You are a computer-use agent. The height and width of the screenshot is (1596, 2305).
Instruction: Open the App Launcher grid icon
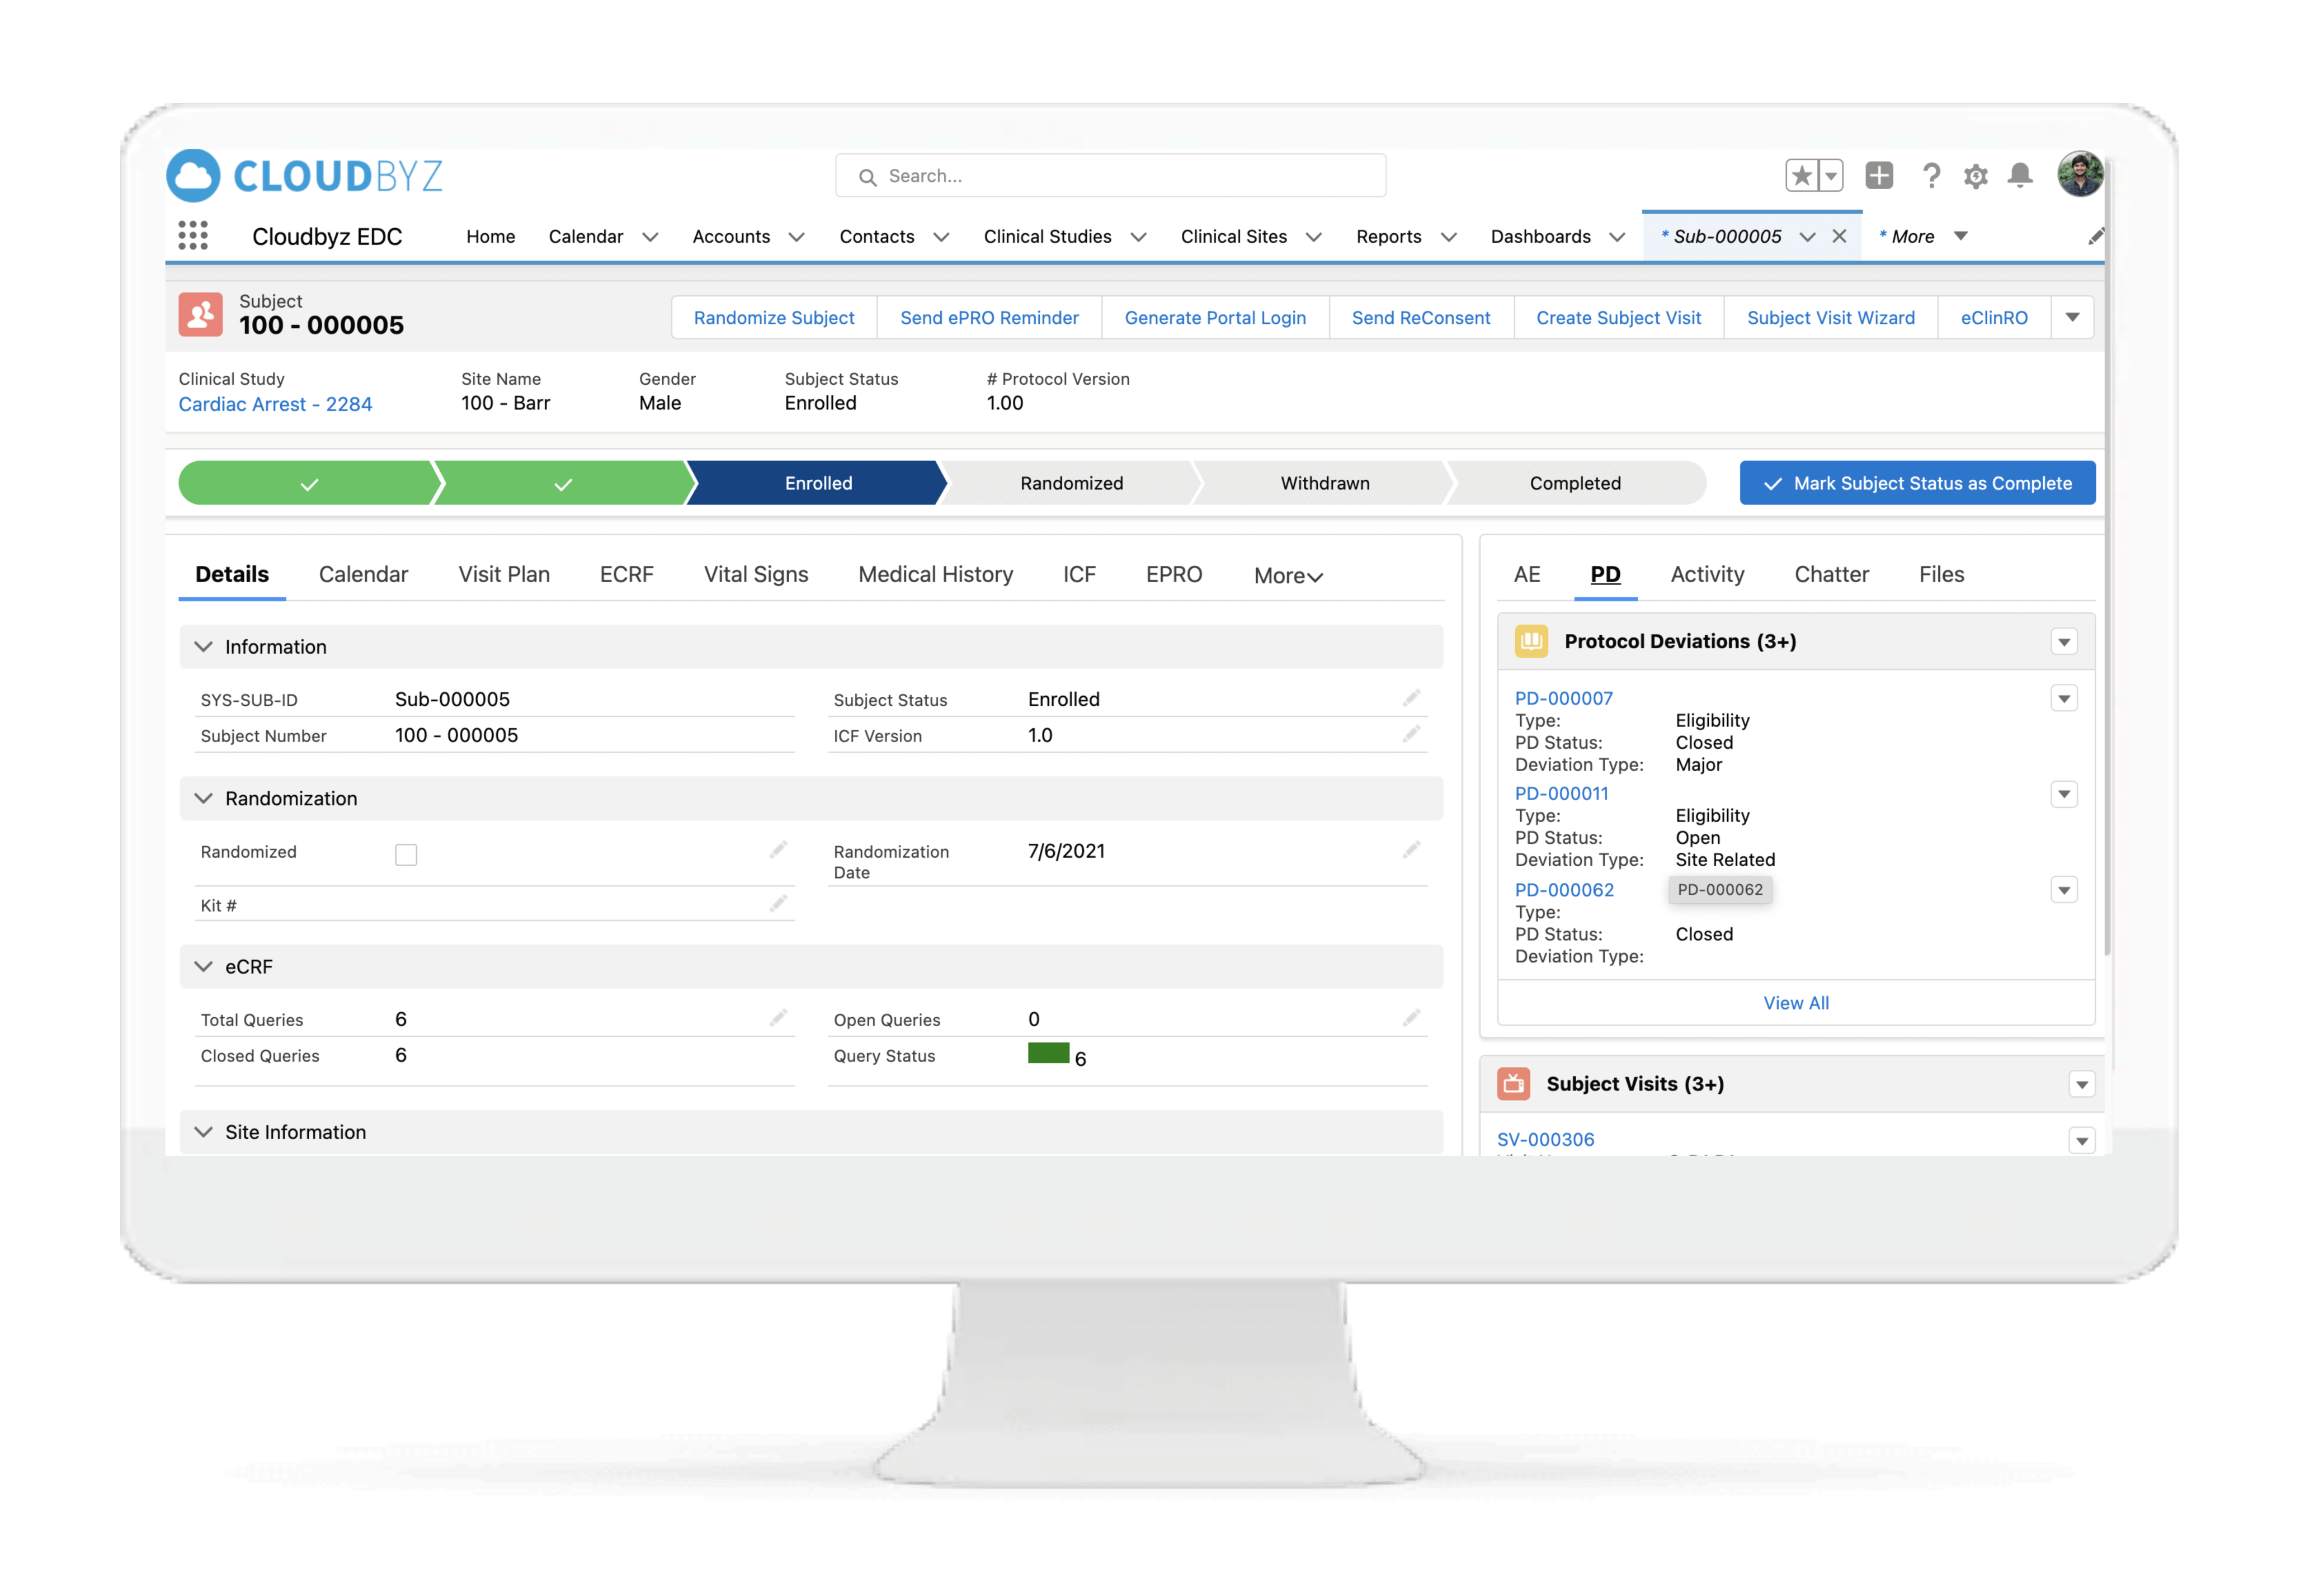pyautogui.click(x=193, y=236)
